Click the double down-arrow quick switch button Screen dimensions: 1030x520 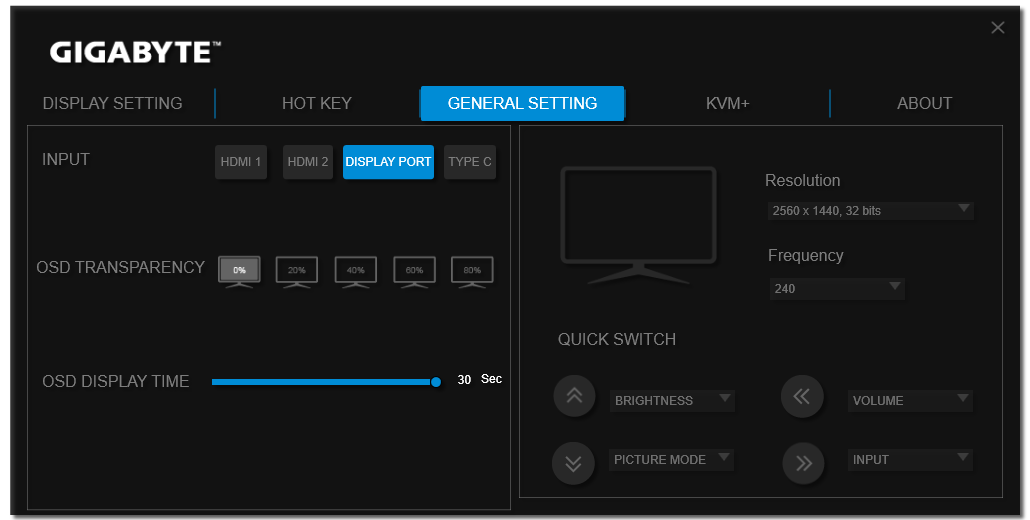(573, 464)
